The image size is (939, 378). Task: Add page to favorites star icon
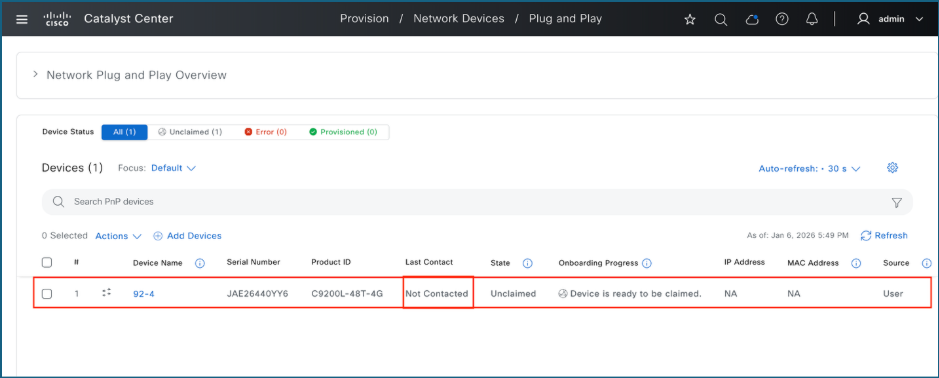tap(690, 19)
